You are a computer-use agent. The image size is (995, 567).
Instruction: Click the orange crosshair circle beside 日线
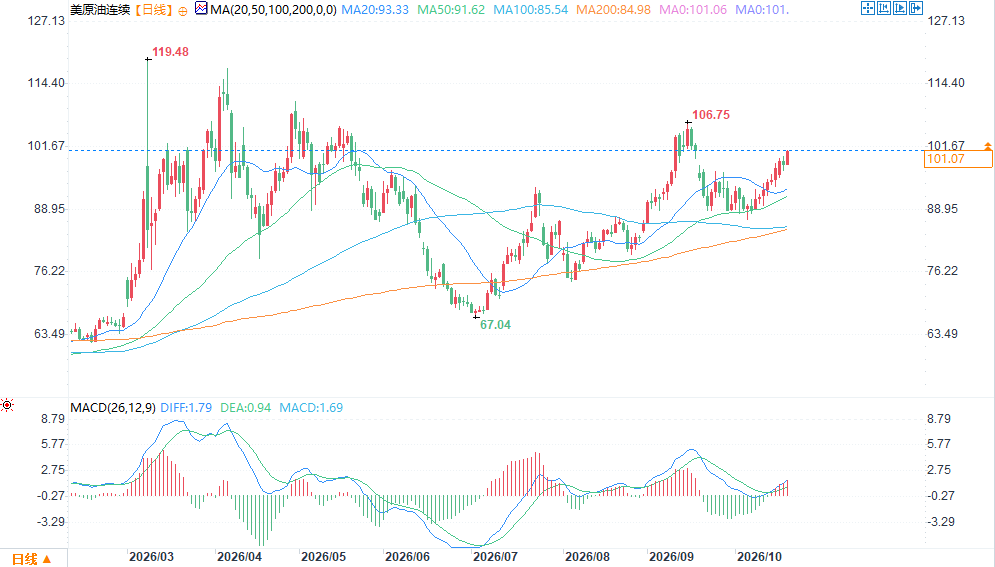(183, 11)
